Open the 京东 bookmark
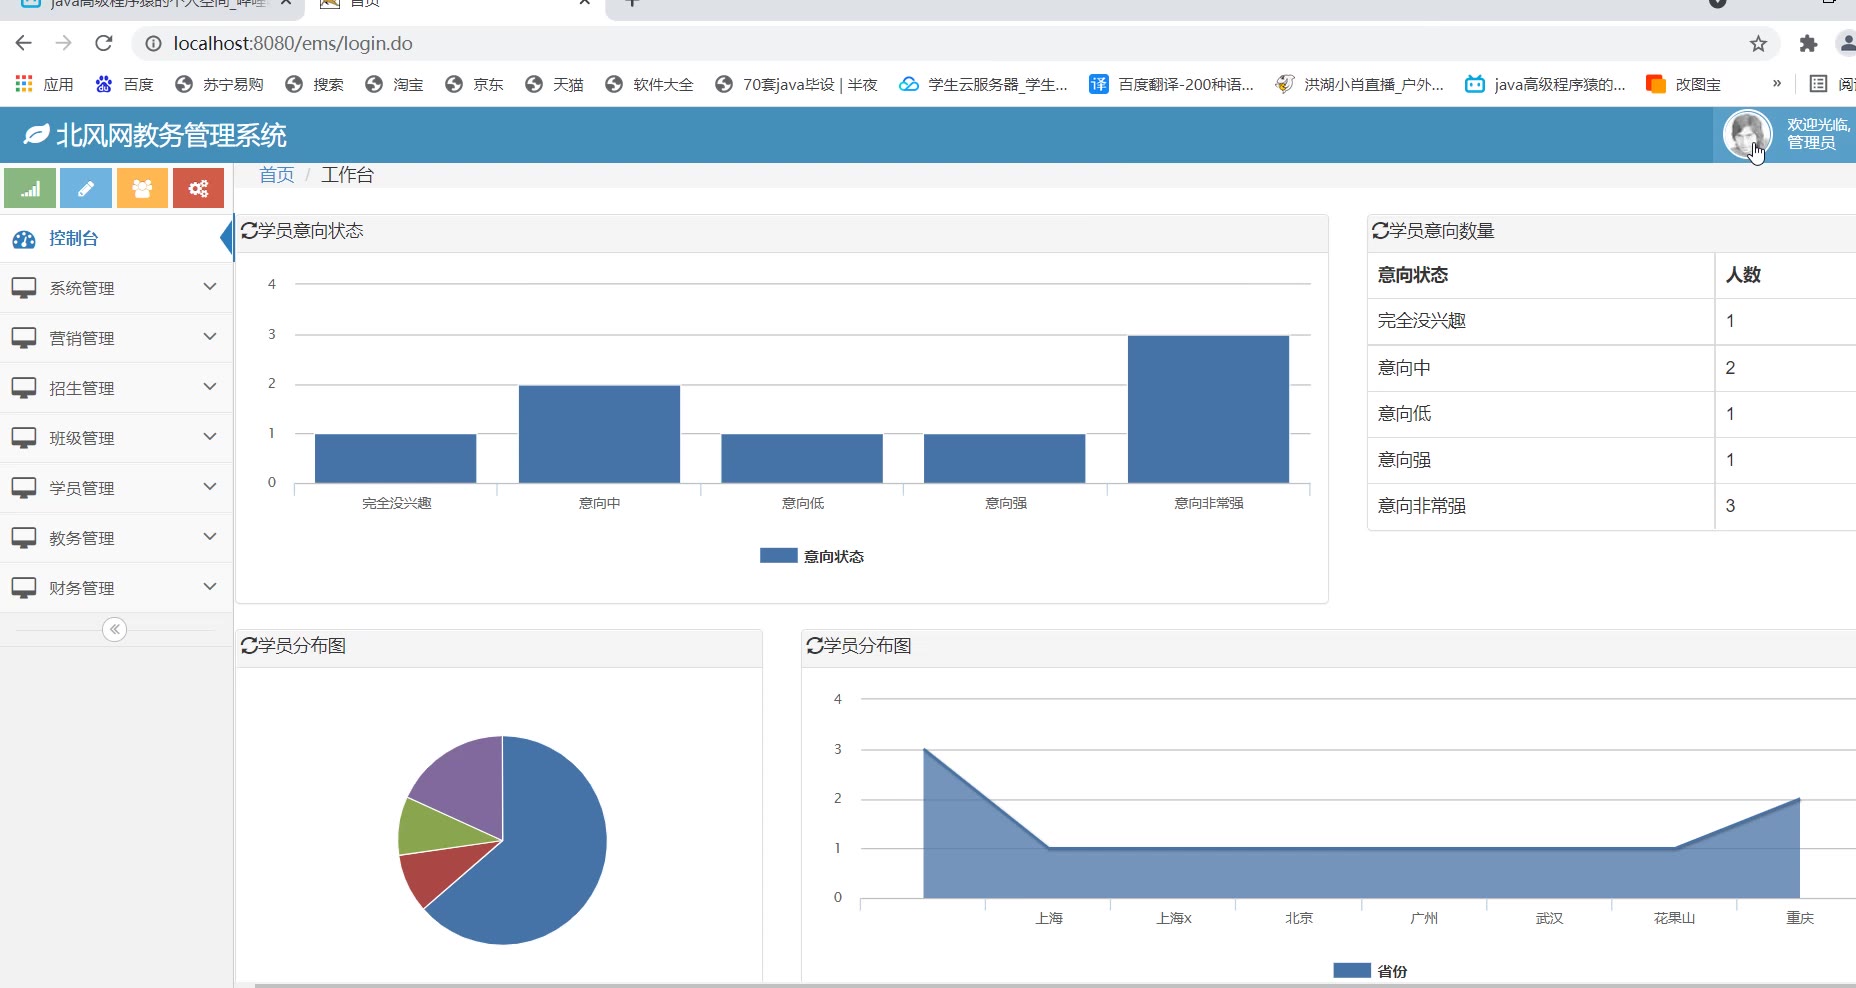This screenshot has height=988, width=1856. (475, 84)
